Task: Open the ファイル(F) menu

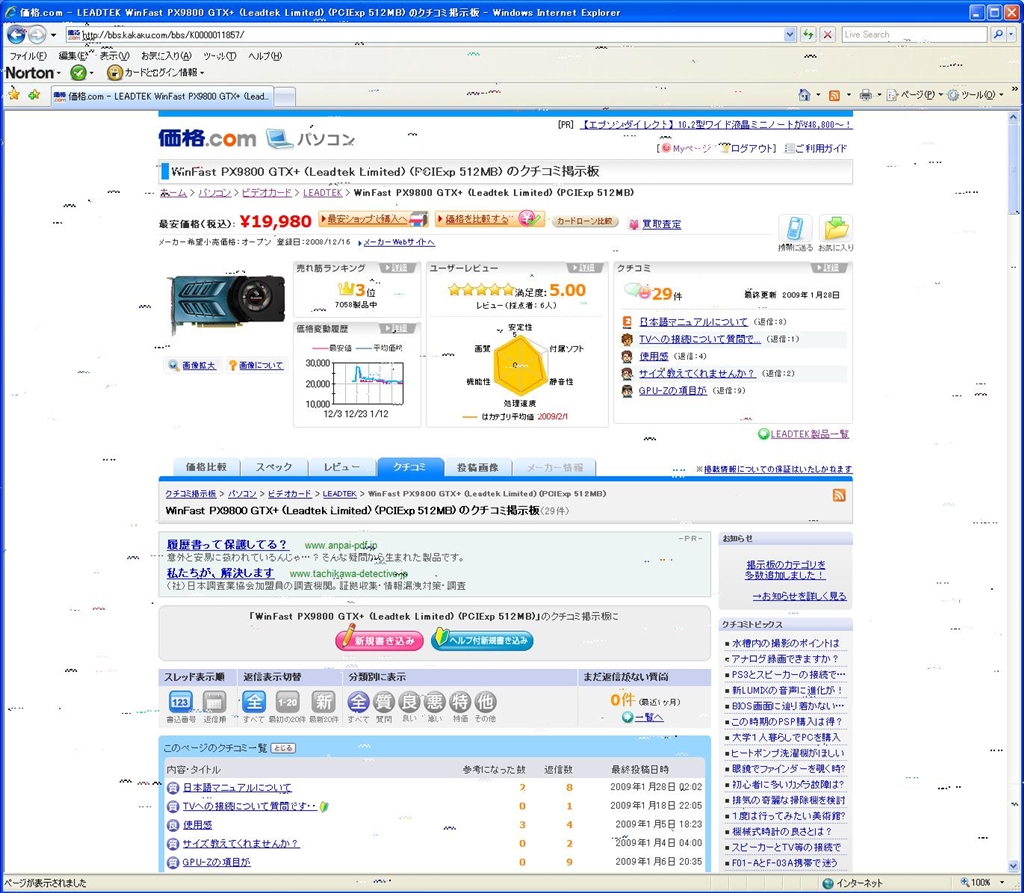Action: [x=27, y=56]
